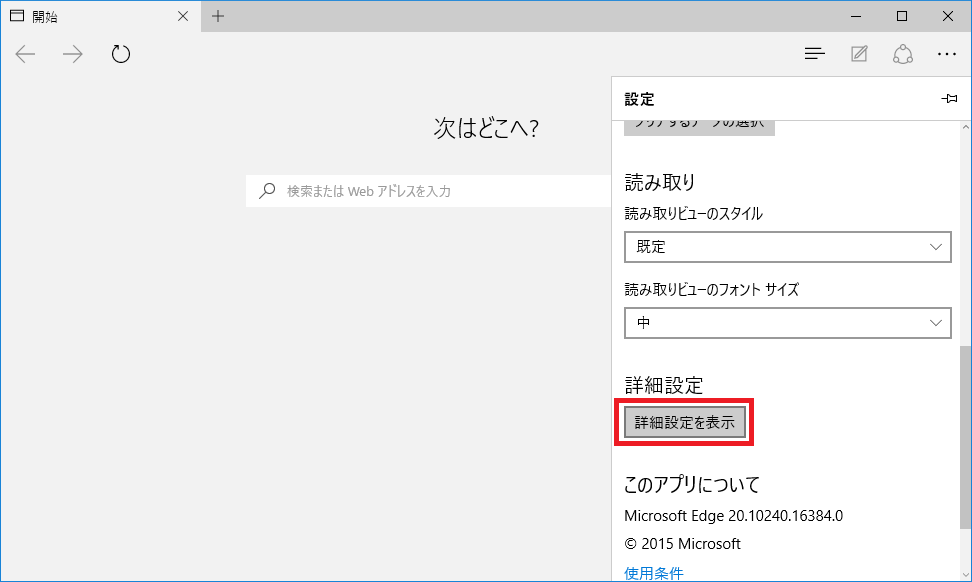972x582 pixels.
Task: Select the 開始 tab
Action: [90, 16]
